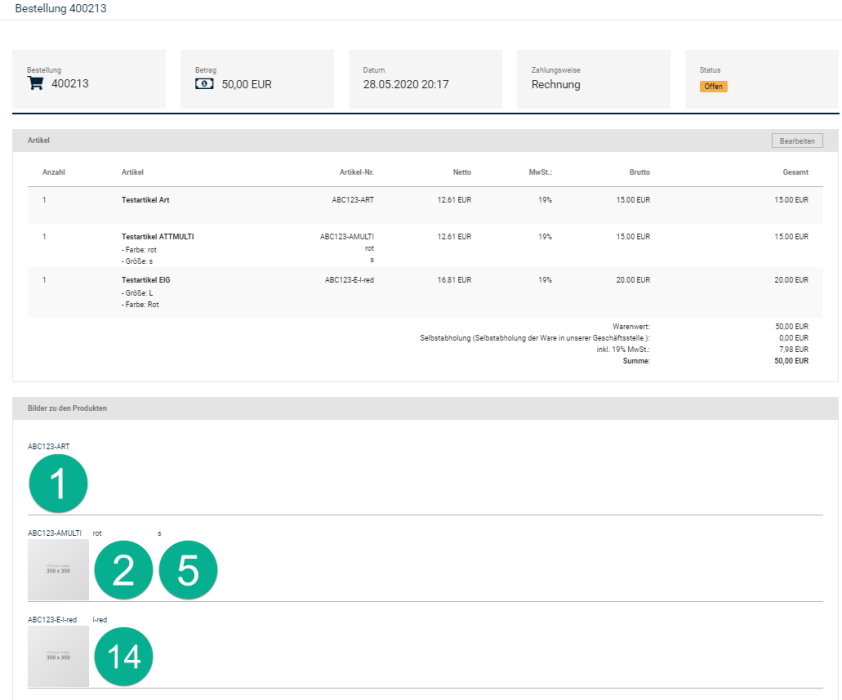Click the Artikel-Nr. column header
This screenshot has width=842, height=700.
click(x=356, y=173)
